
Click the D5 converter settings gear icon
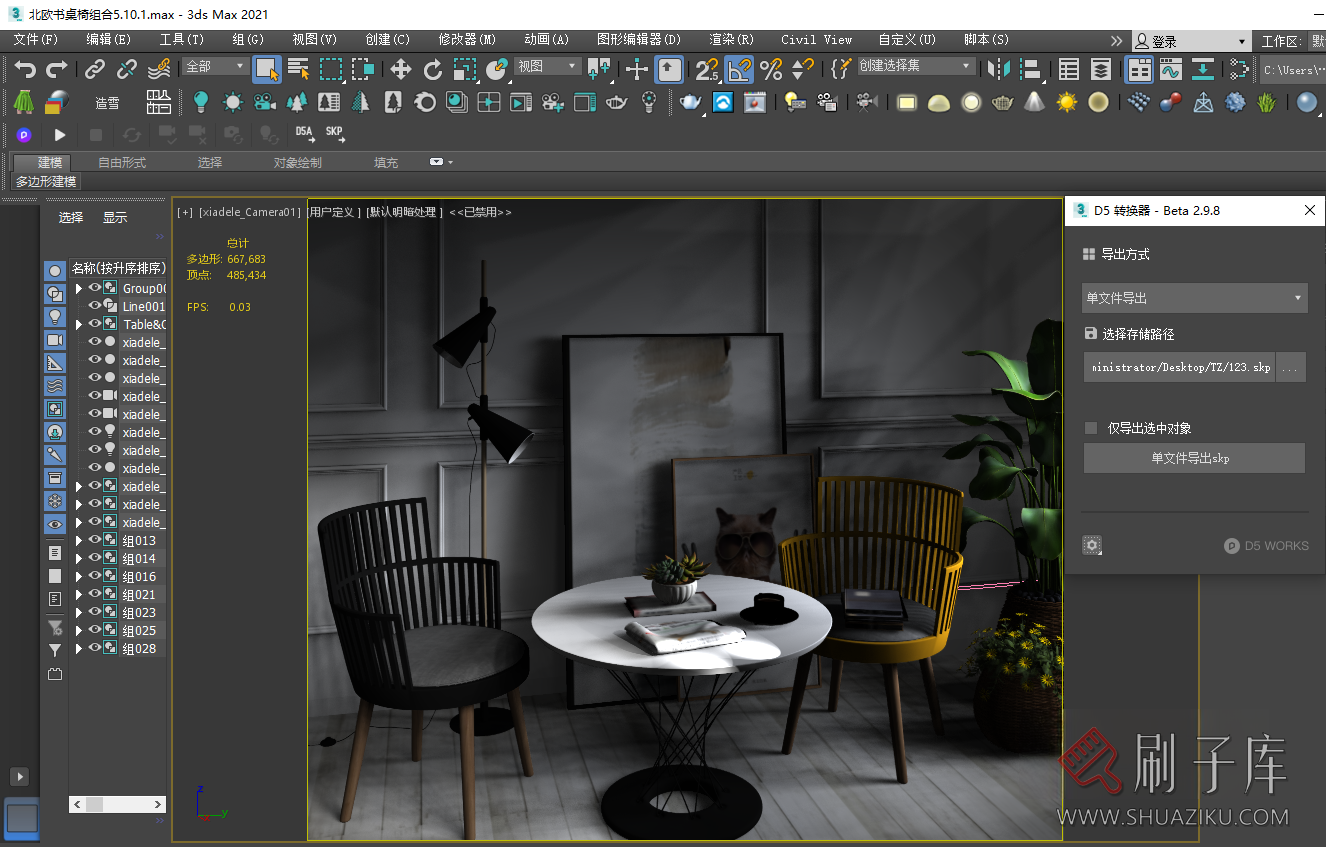(1092, 545)
